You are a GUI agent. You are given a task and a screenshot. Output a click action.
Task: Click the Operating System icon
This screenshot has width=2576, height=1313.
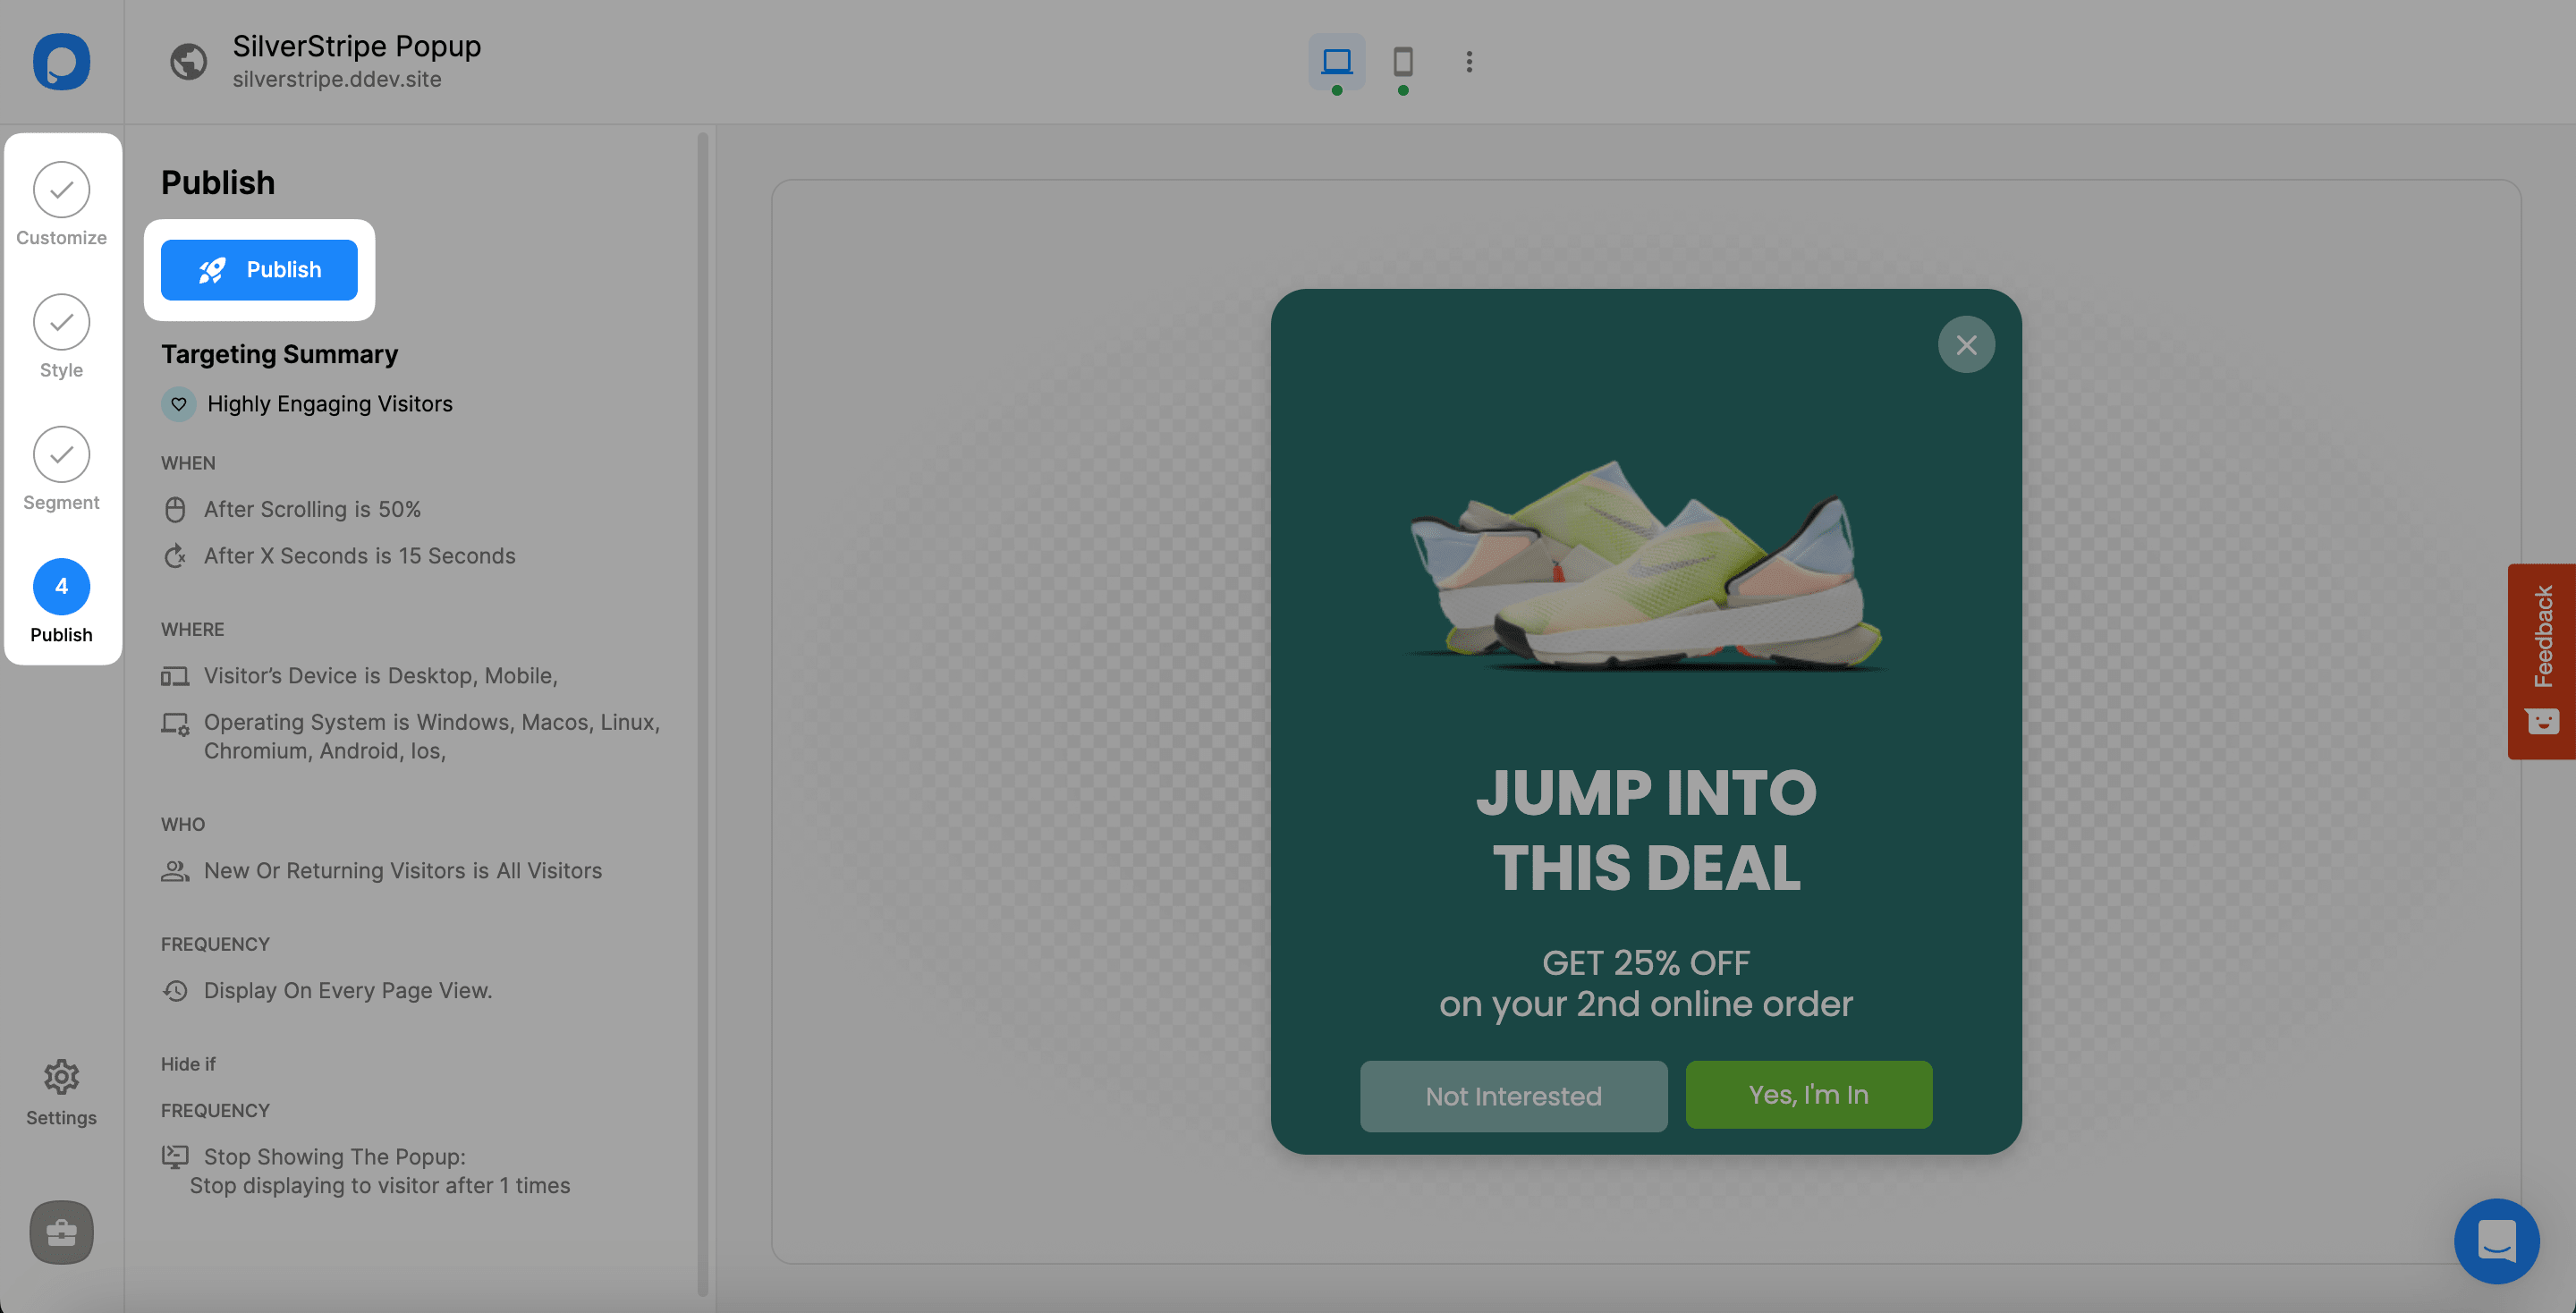pyautogui.click(x=175, y=724)
